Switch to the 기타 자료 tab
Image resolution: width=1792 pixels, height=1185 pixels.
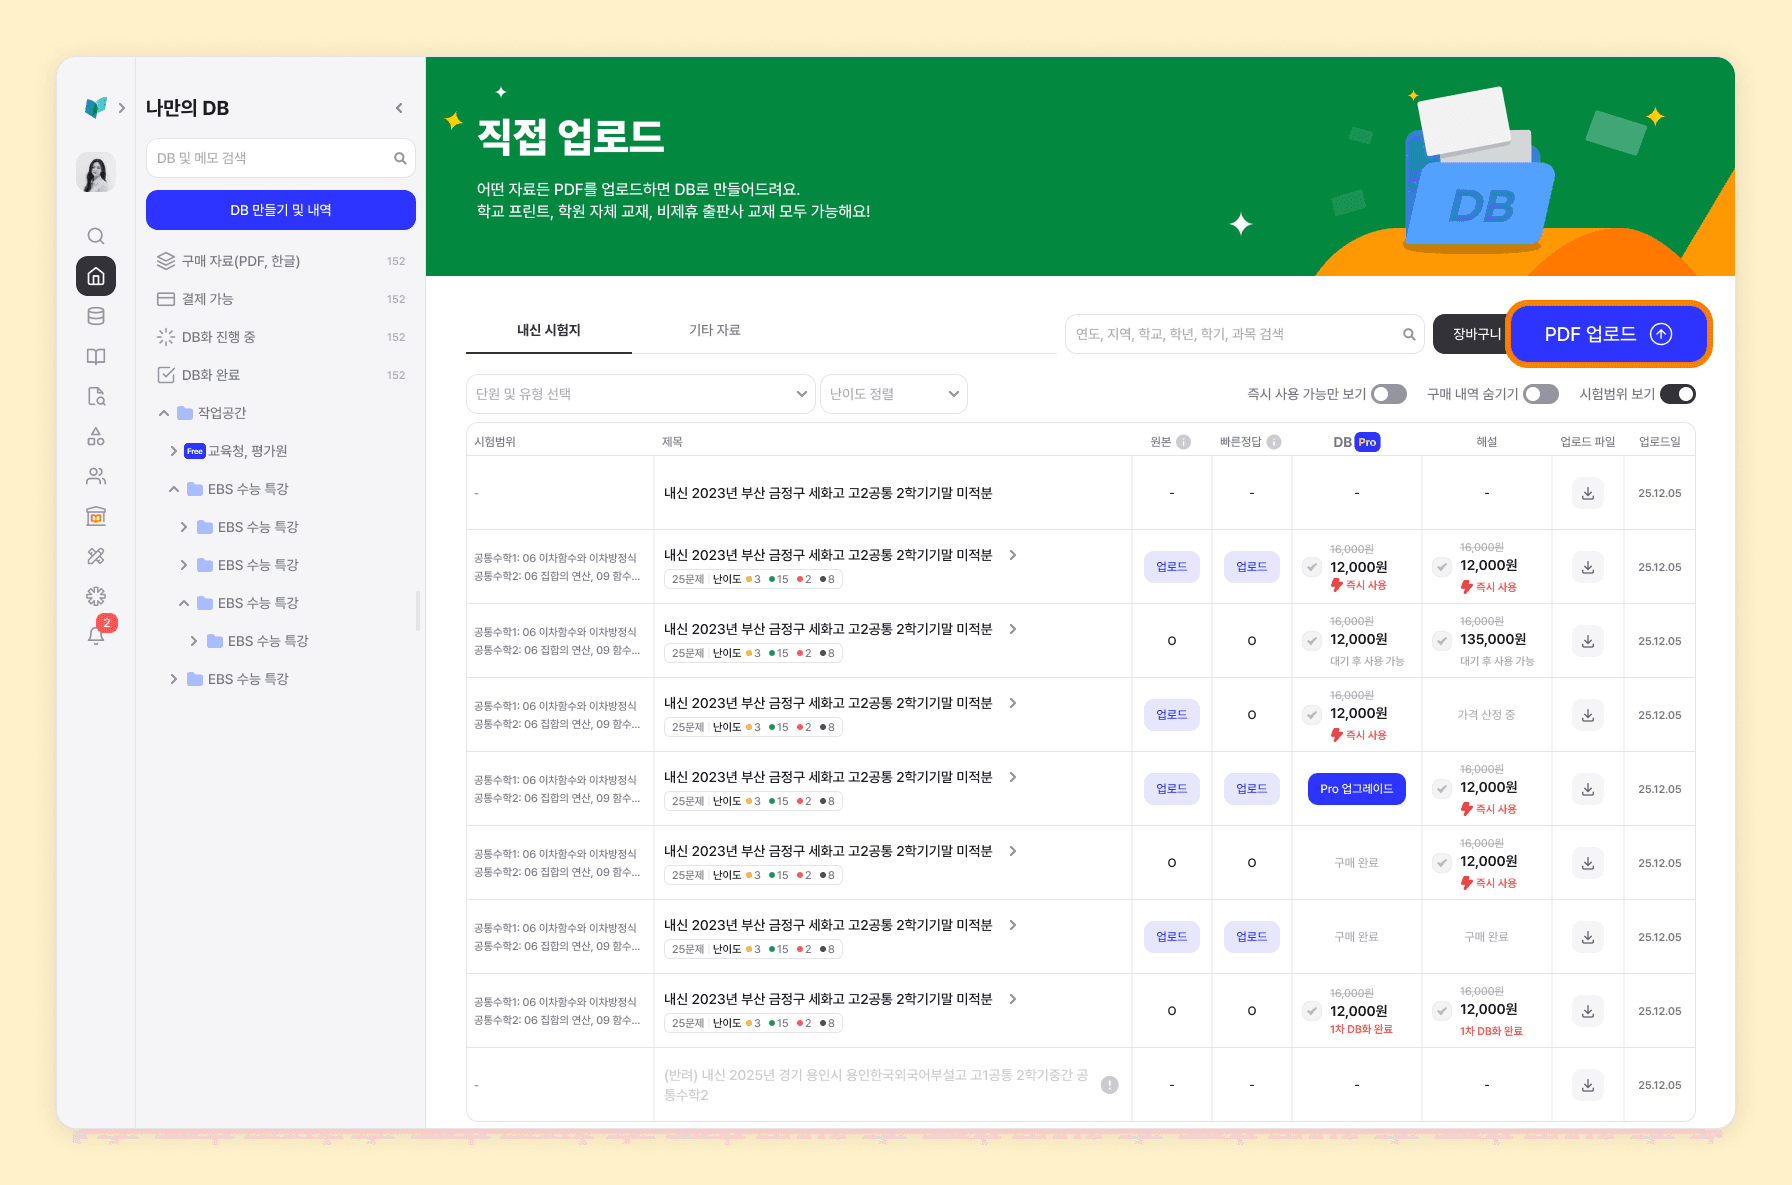click(x=715, y=330)
